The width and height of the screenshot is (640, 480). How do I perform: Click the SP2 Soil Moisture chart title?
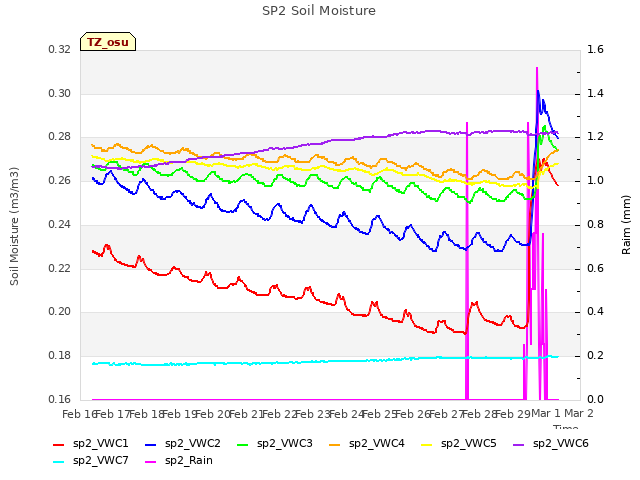pyautogui.click(x=319, y=11)
